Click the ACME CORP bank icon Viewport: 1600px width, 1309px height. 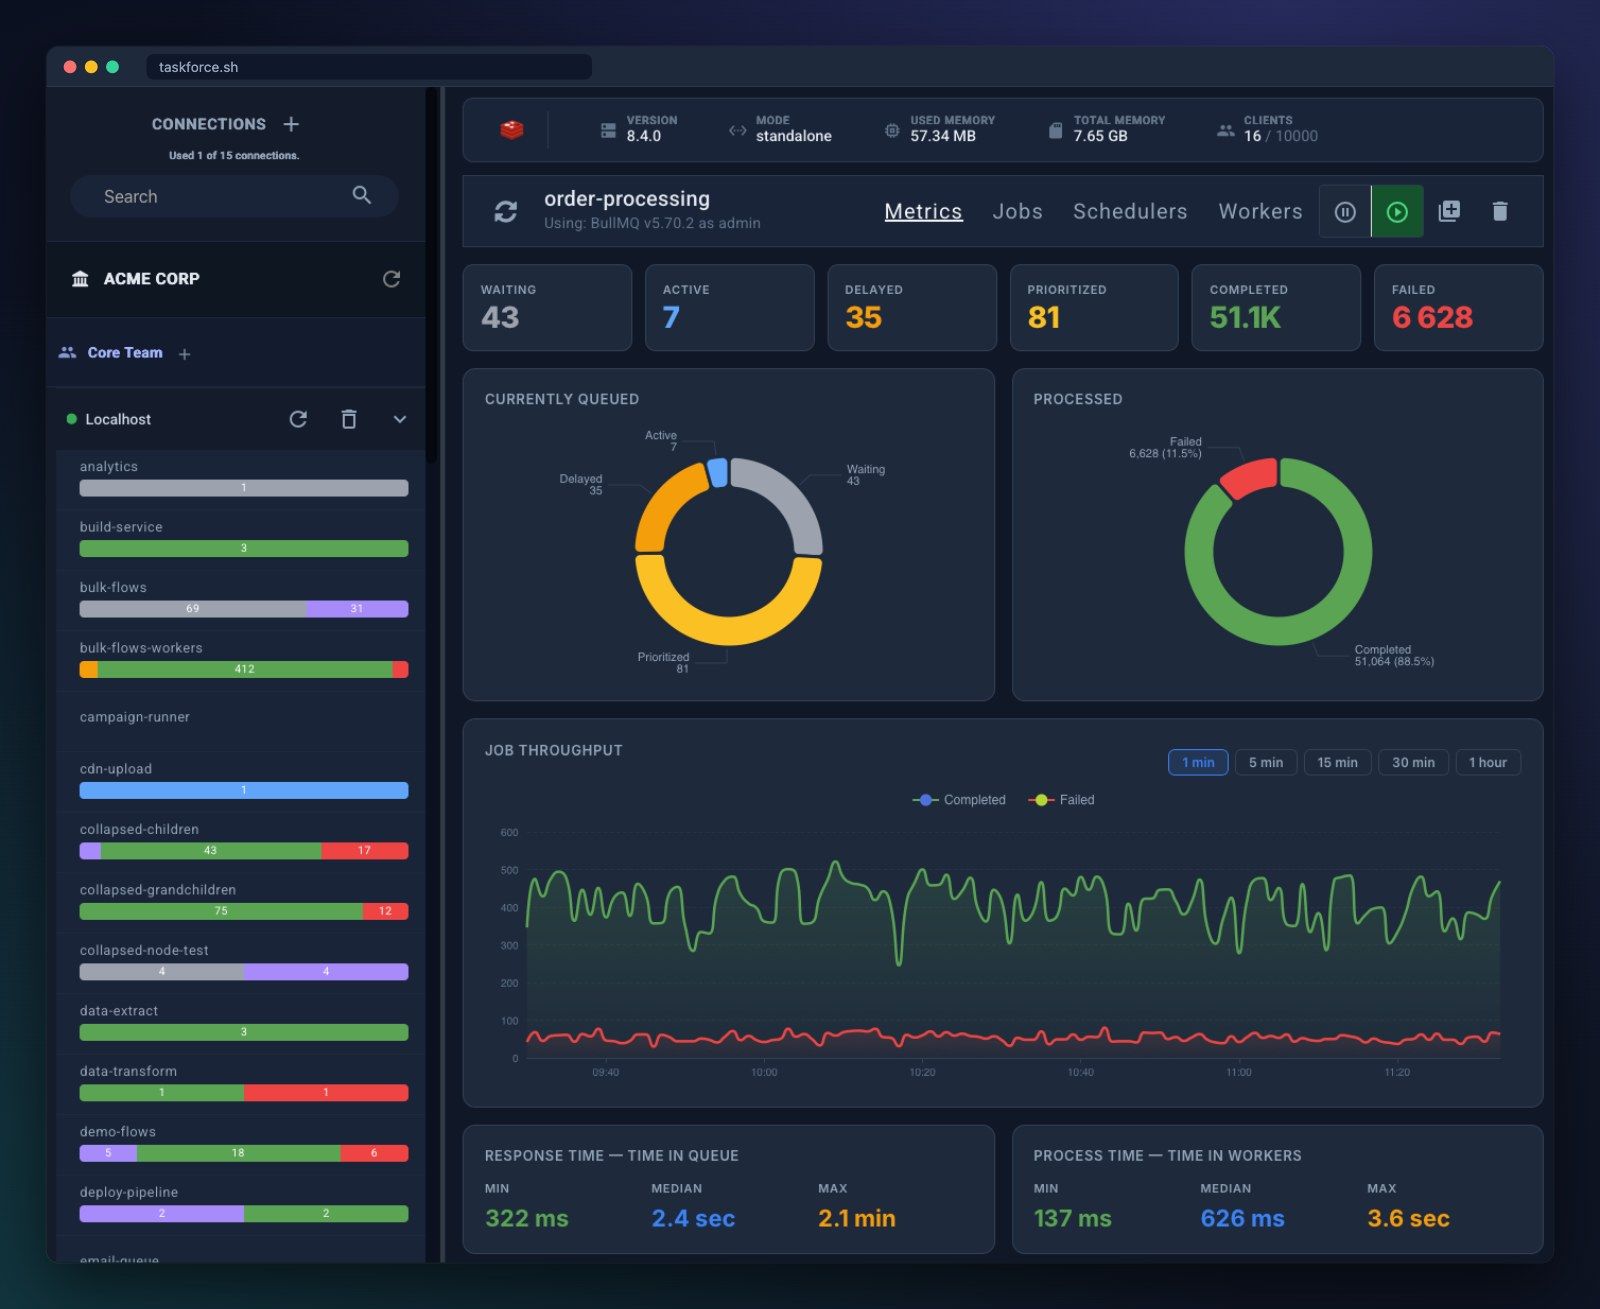coord(80,279)
